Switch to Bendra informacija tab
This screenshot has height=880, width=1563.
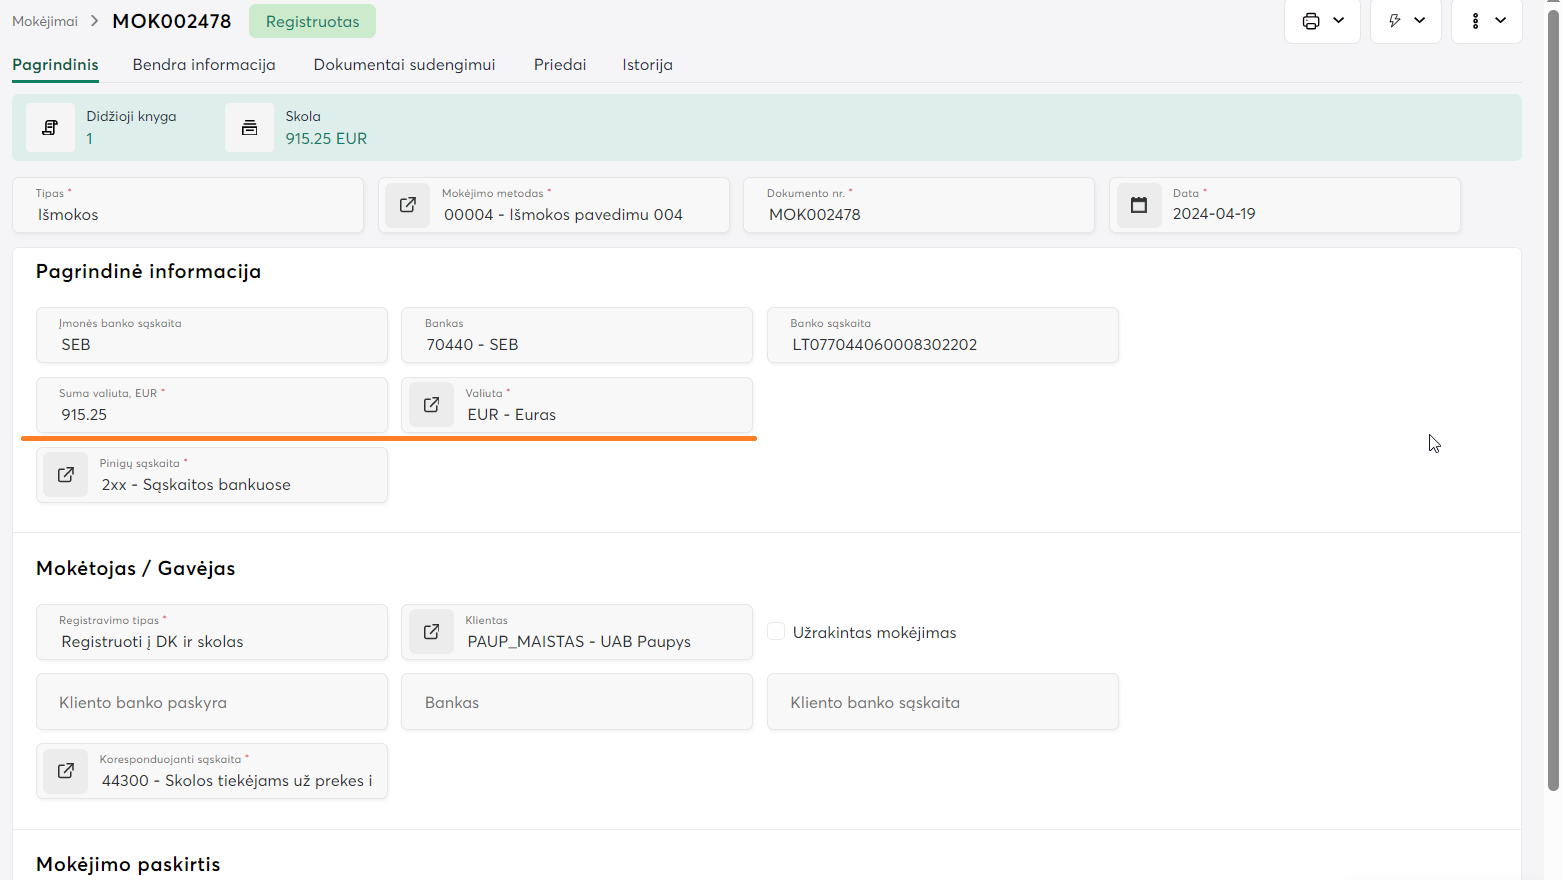204,65
